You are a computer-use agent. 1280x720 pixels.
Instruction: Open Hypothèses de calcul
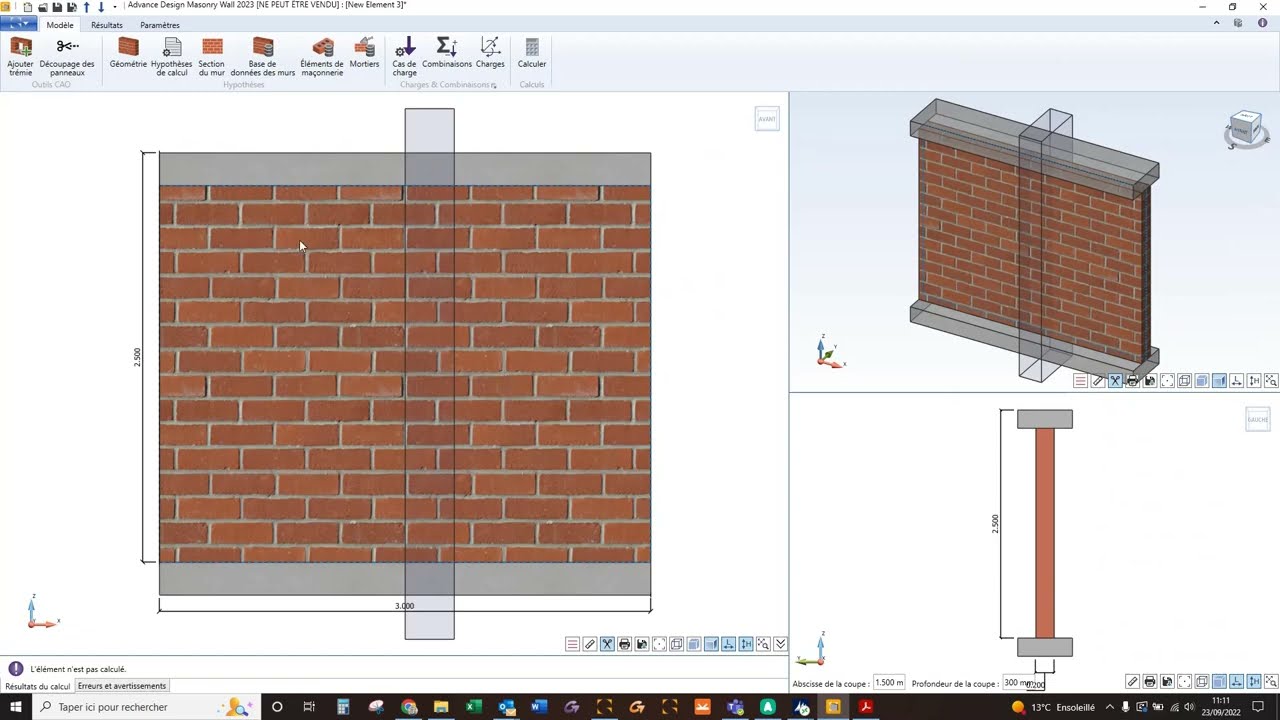[x=172, y=57]
